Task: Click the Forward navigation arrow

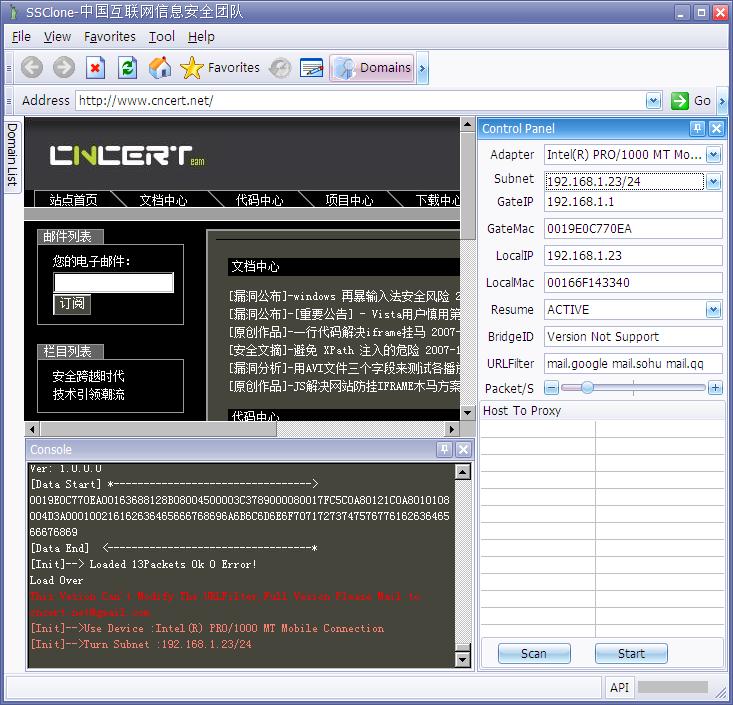Action: tap(64, 68)
